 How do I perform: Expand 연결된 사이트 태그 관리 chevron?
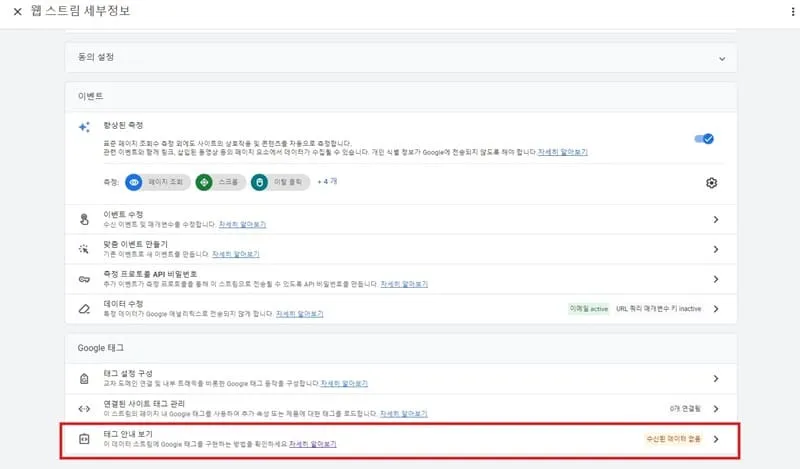coord(716,409)
